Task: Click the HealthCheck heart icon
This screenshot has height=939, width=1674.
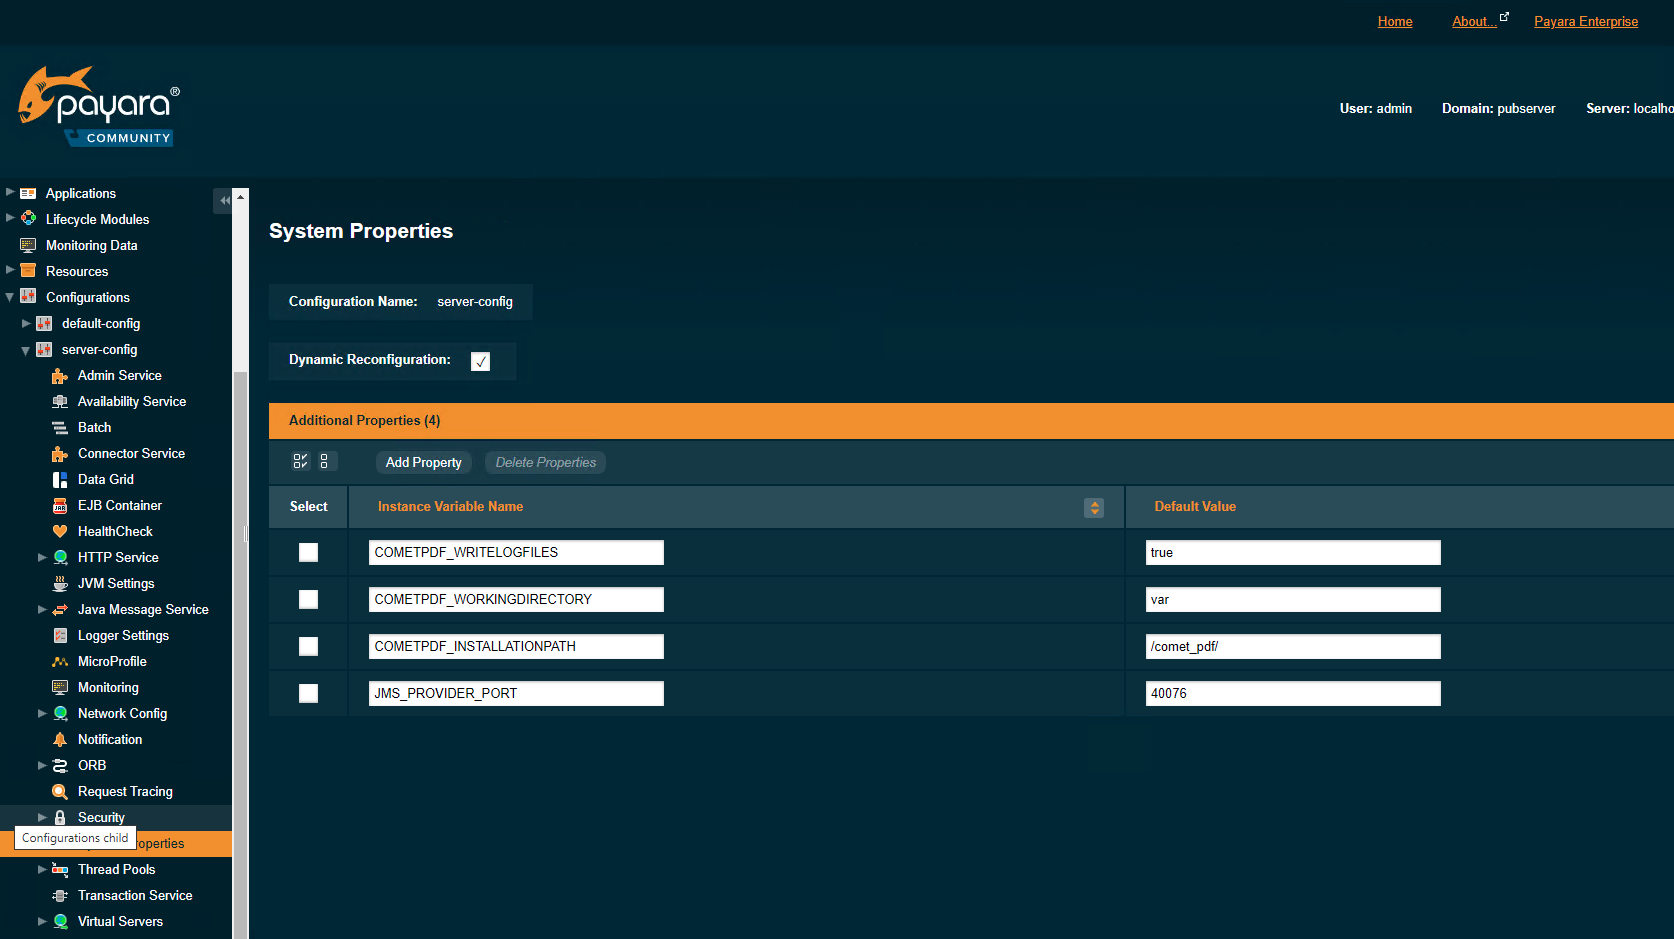Action: 60,532
